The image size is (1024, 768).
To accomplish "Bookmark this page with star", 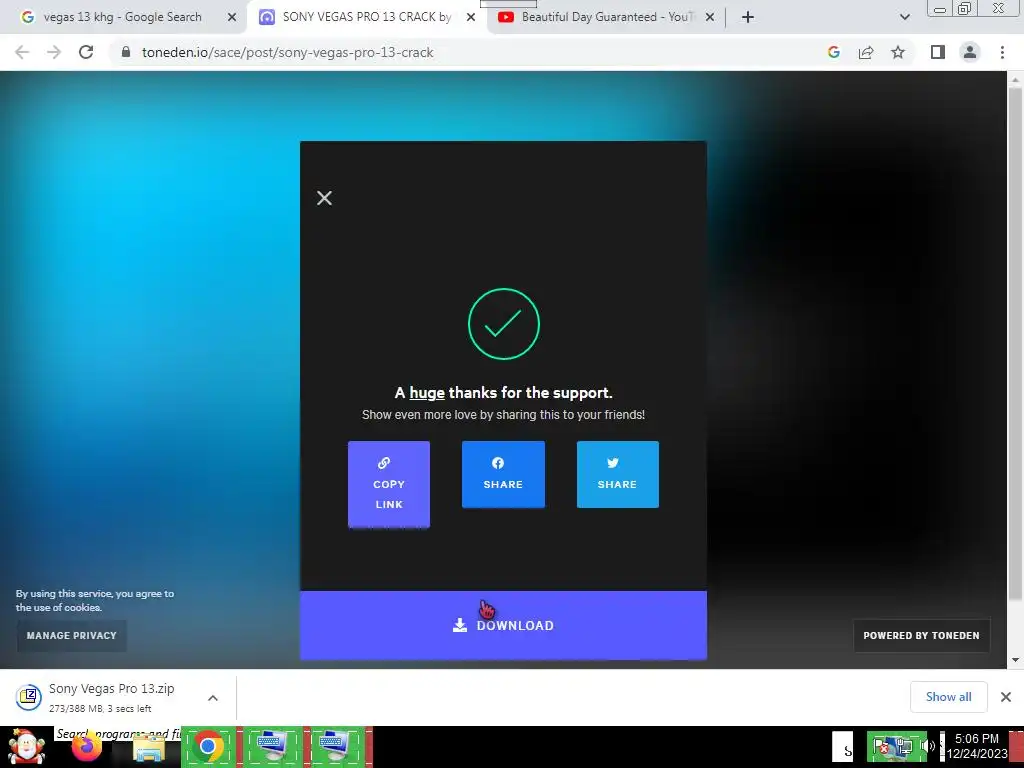I will coord(898,52).
